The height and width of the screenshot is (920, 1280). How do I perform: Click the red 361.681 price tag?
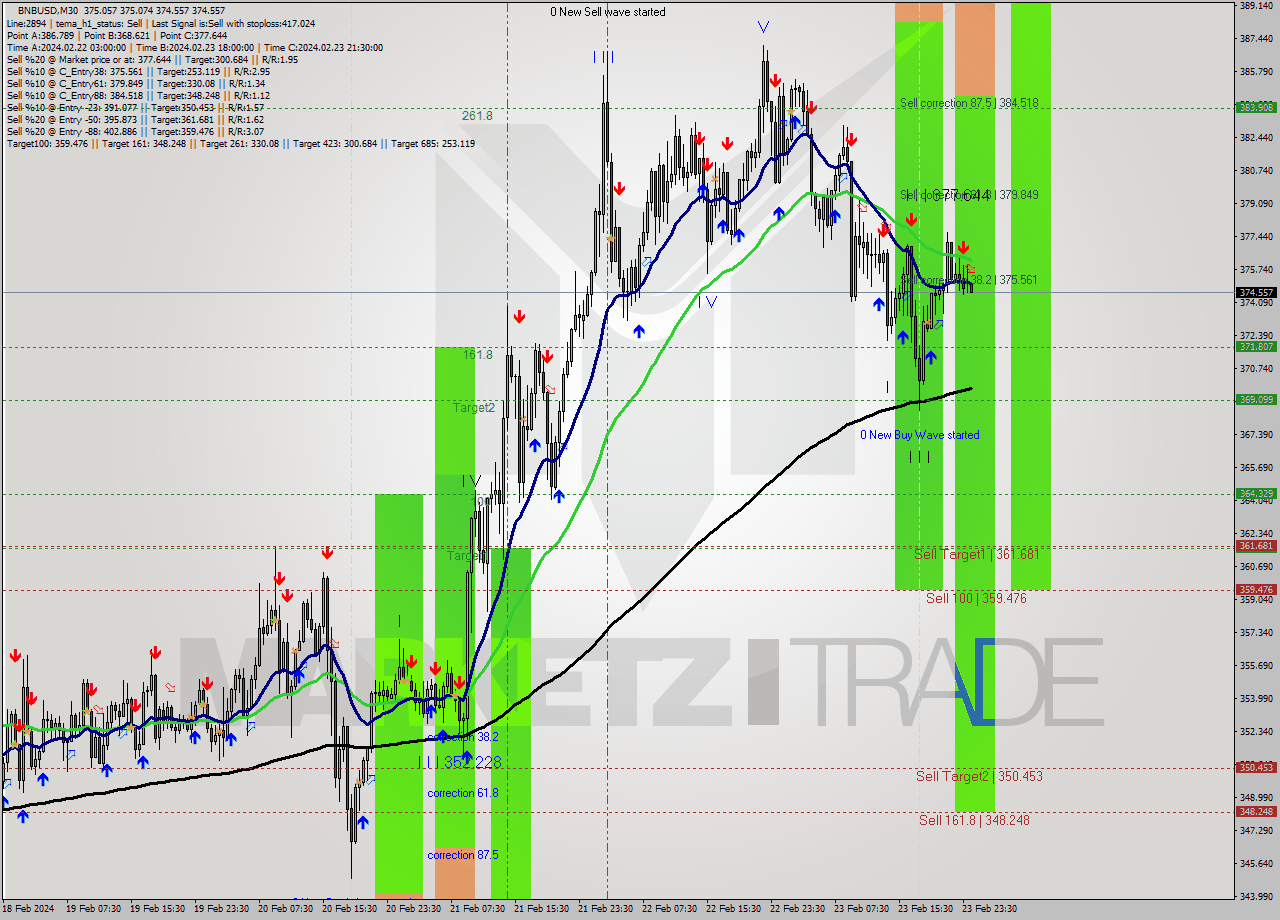1256,546
